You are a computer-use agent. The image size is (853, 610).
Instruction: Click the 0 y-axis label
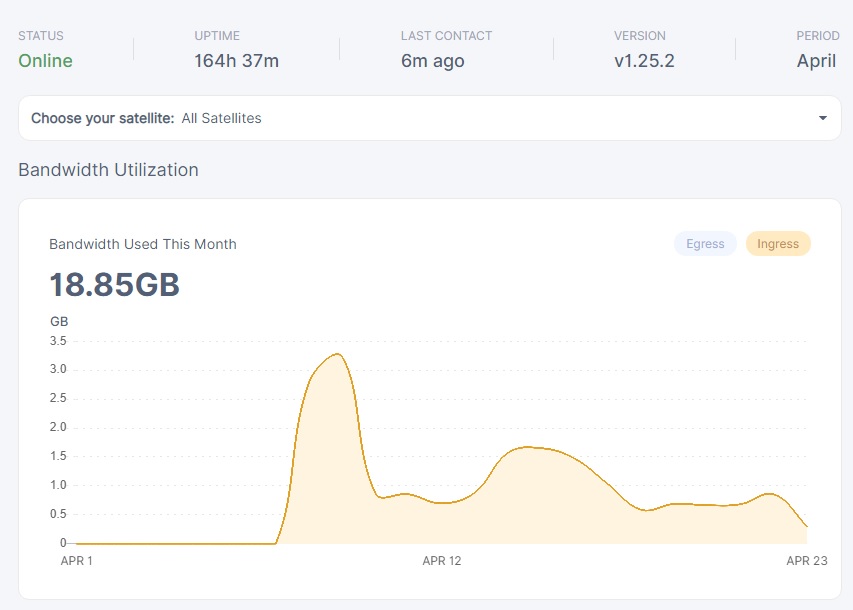[63, 543]
